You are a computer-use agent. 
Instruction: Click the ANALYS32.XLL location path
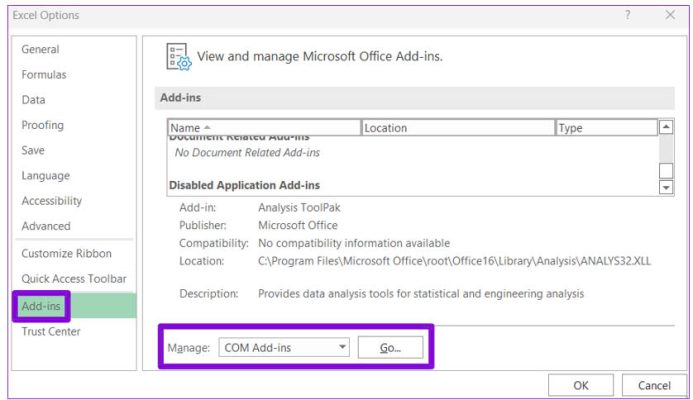454,261
